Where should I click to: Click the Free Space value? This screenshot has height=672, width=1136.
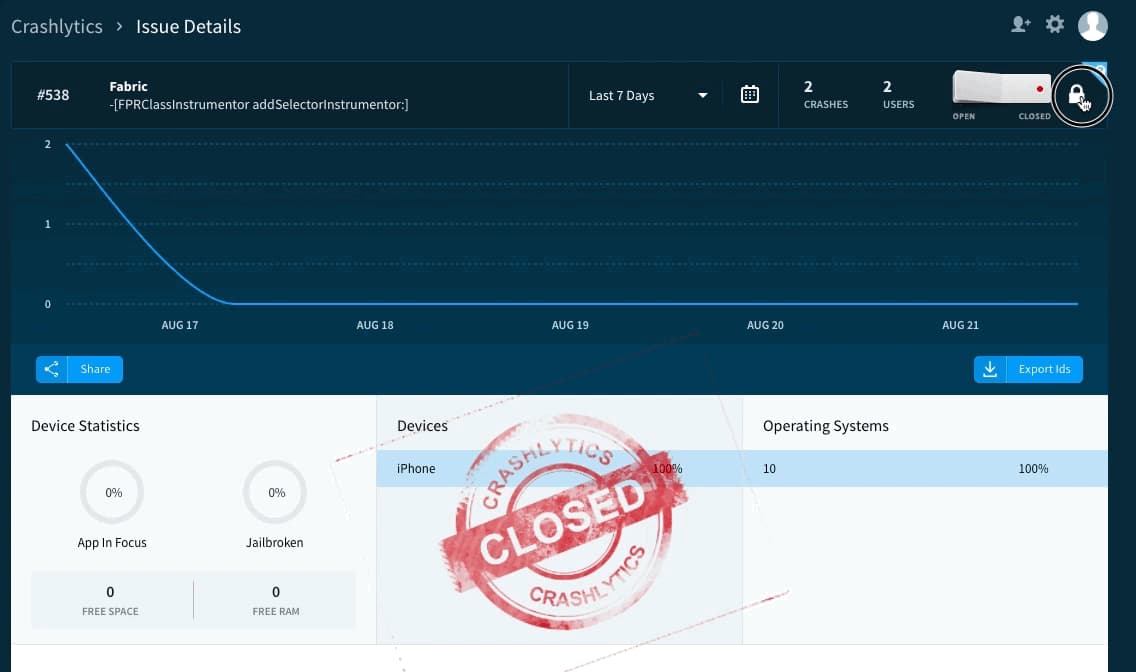point(110,592)
